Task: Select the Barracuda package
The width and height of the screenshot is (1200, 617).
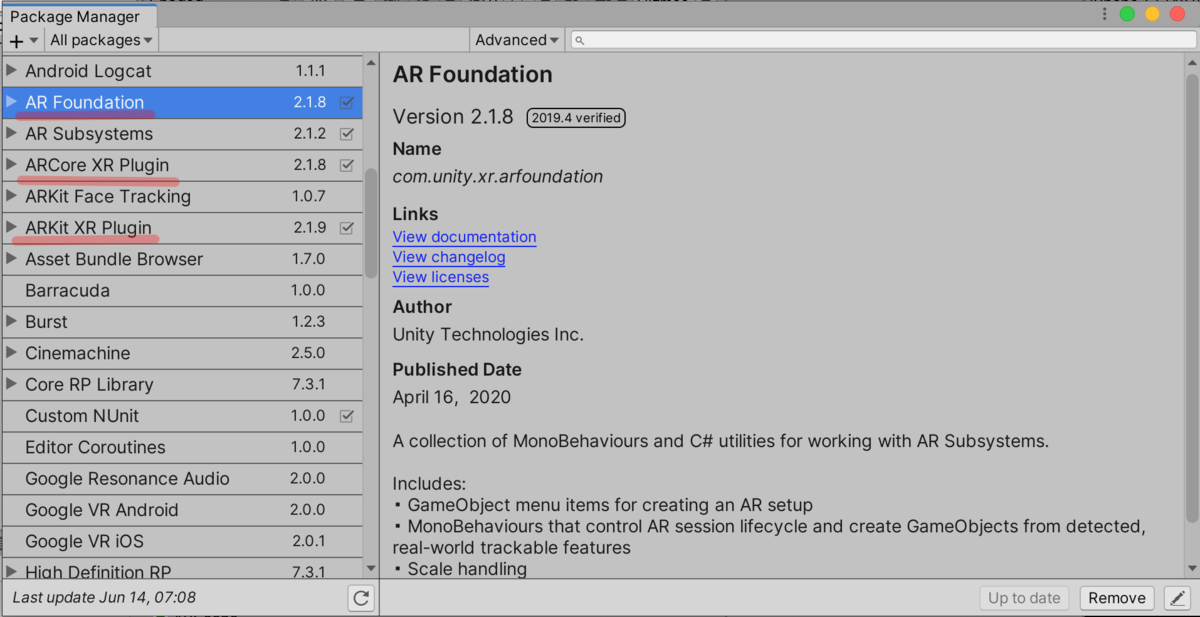Action: click(x=182, y=290)
